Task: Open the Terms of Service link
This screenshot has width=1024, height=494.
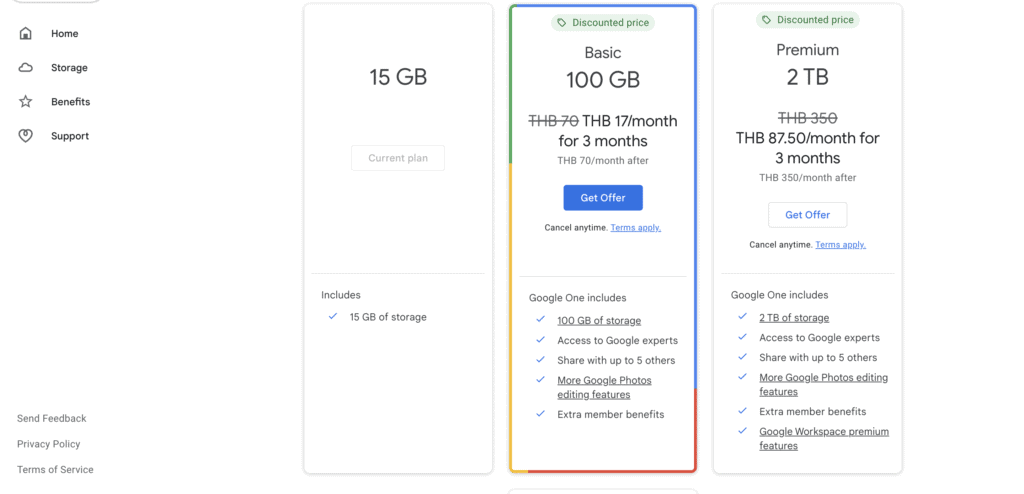Action: coord(55,469)
